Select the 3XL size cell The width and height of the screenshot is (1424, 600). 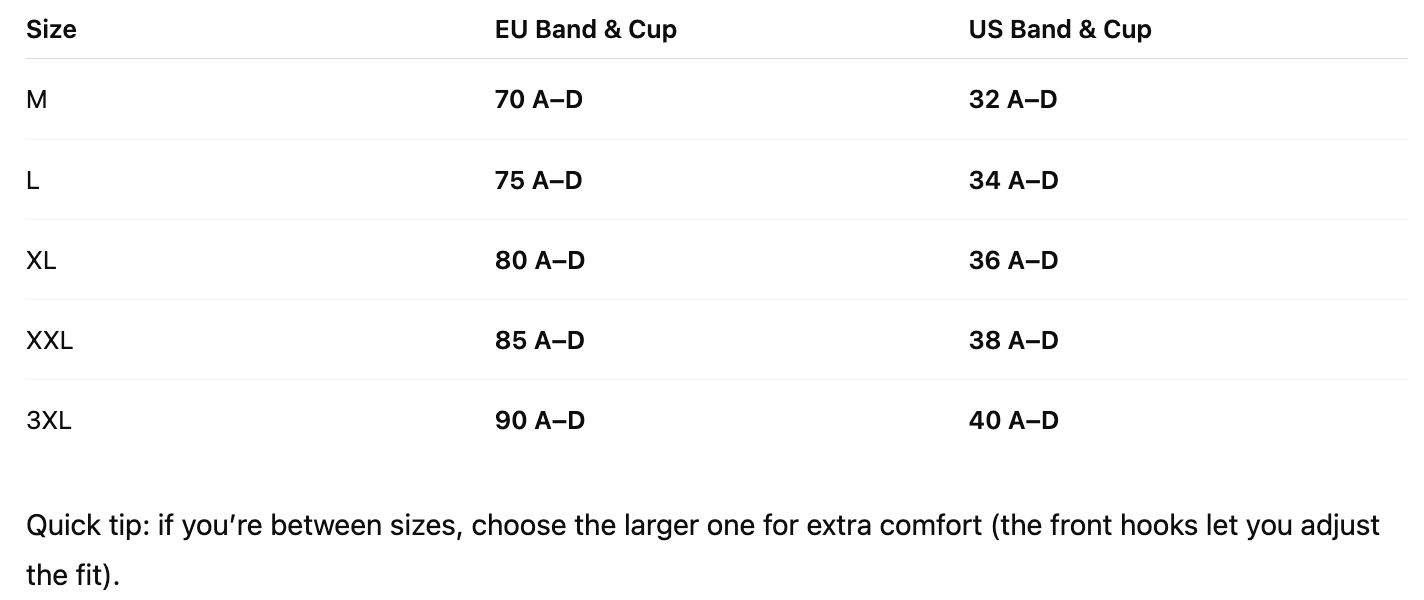click(49, 420)
